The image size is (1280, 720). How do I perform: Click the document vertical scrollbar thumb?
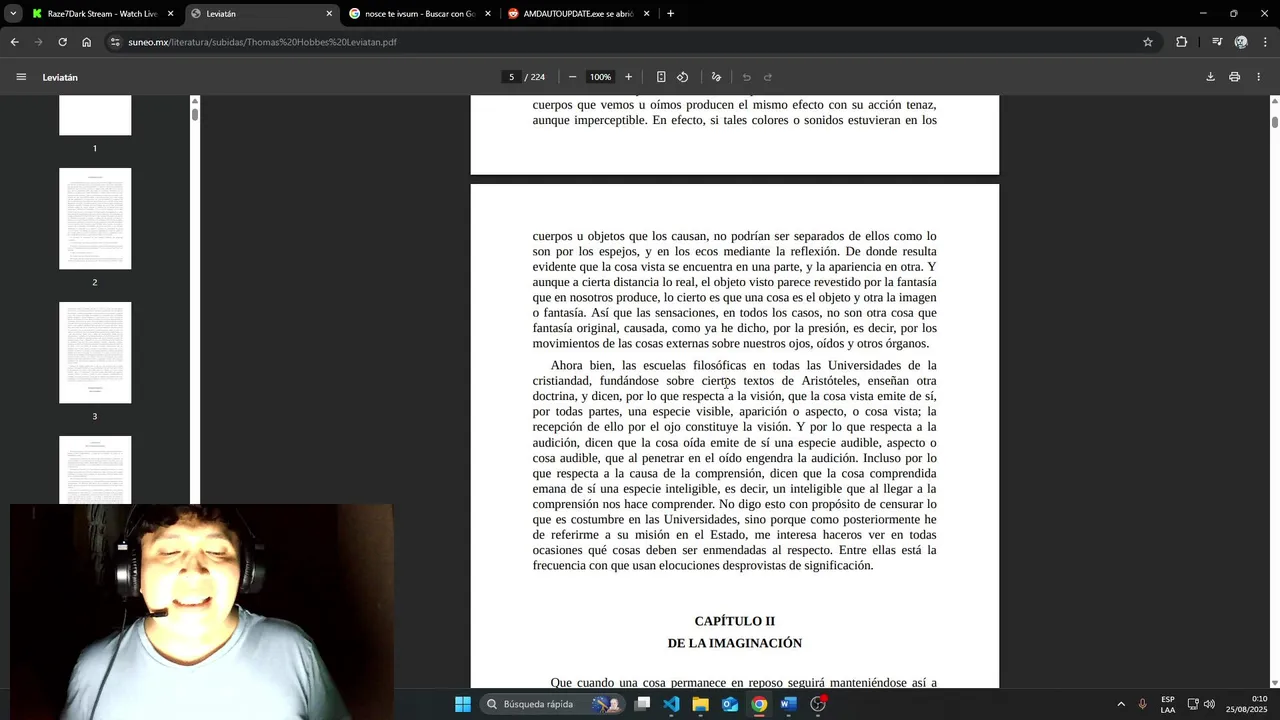point(1275,122)
